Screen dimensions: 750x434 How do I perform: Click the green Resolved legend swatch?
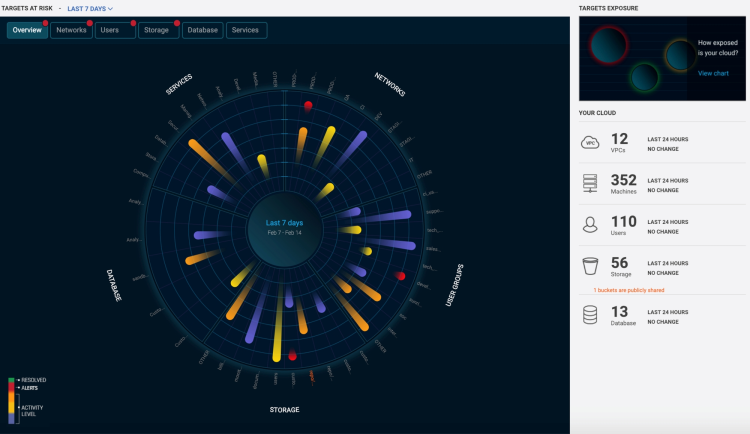coord(12,380)
